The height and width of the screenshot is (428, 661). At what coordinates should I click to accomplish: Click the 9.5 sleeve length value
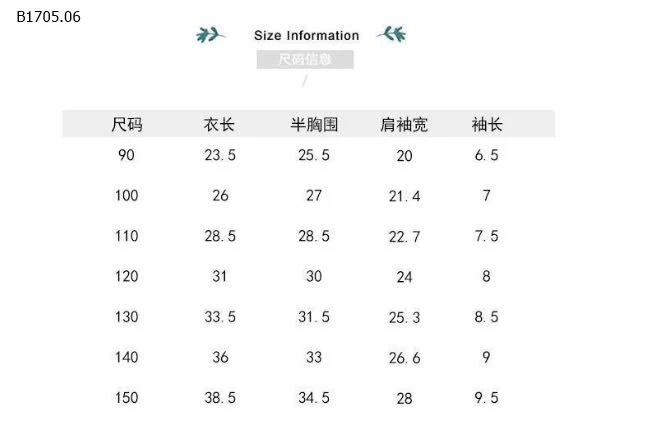click(487, 398)
